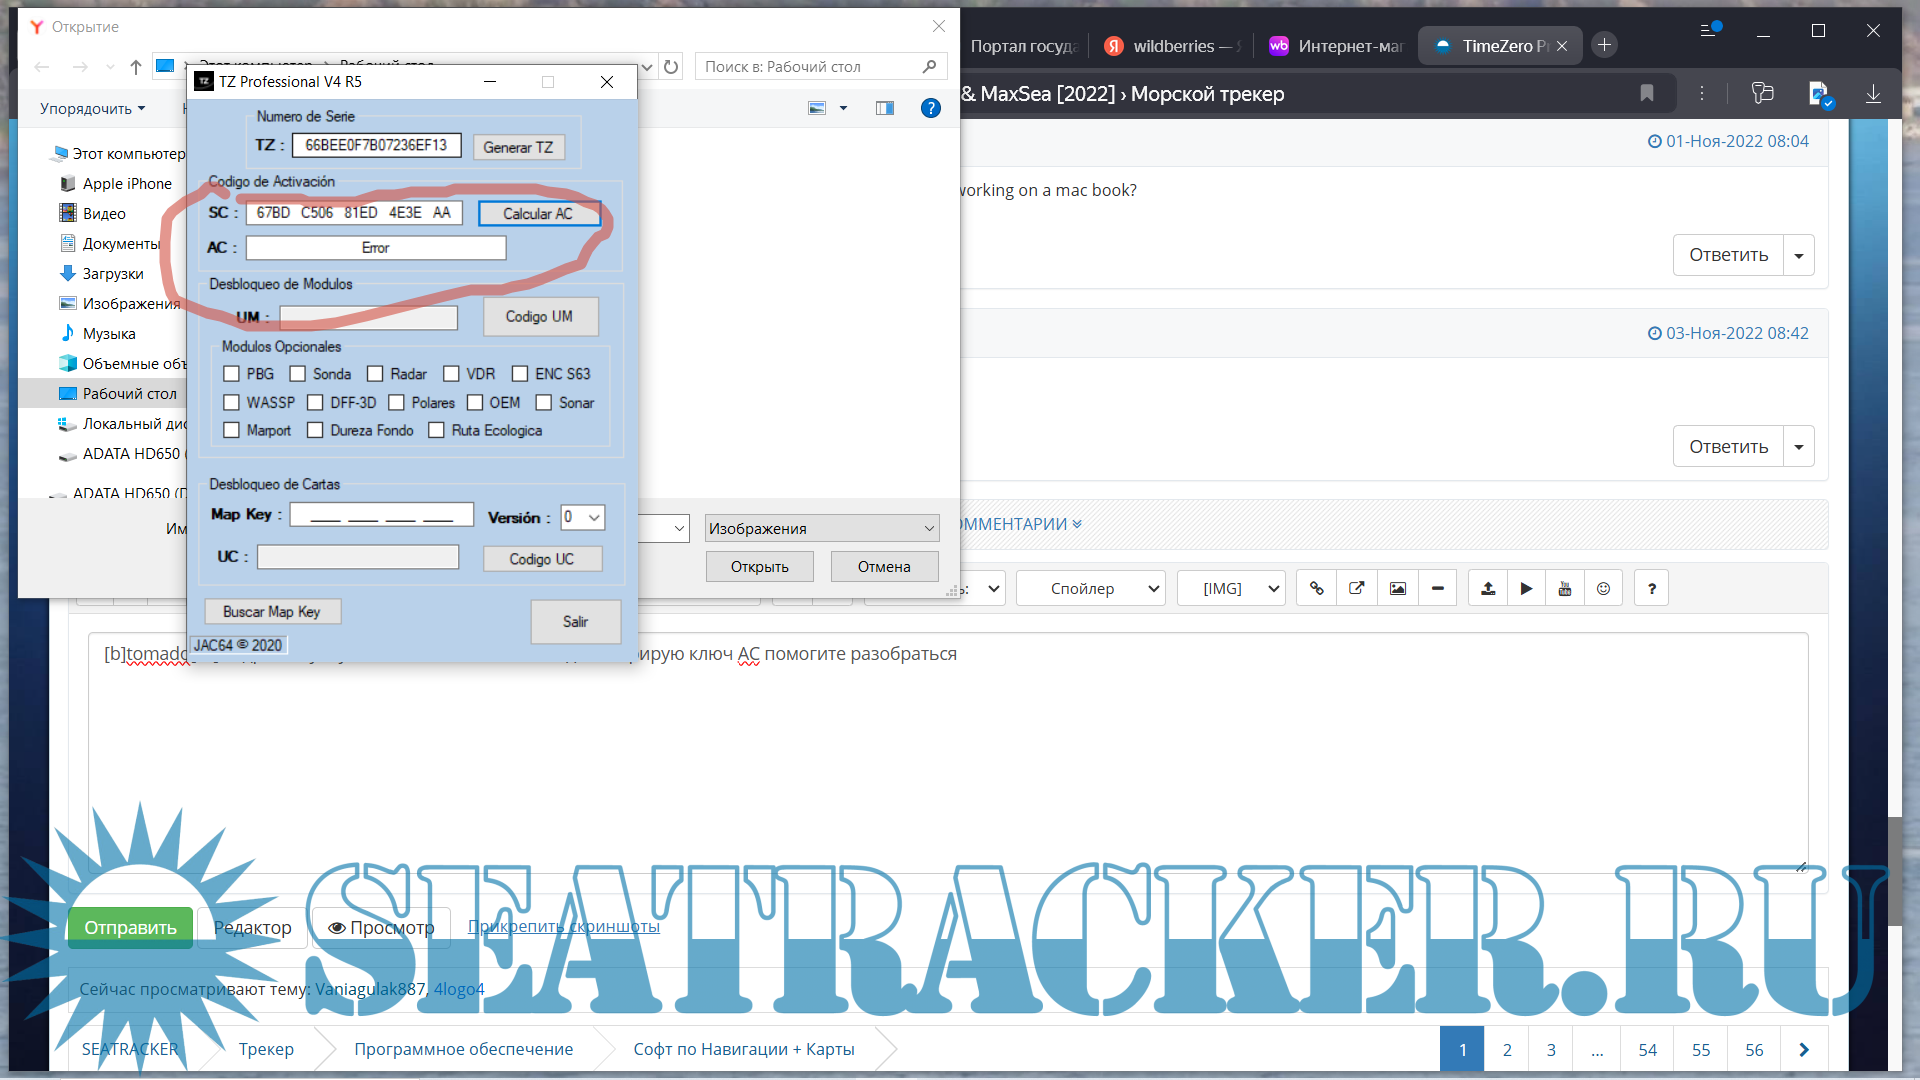Click the browser downloads arrow icon
Viewport: 1920px width, 1080px height.
pyautogui.click(x=1873, y=93)
